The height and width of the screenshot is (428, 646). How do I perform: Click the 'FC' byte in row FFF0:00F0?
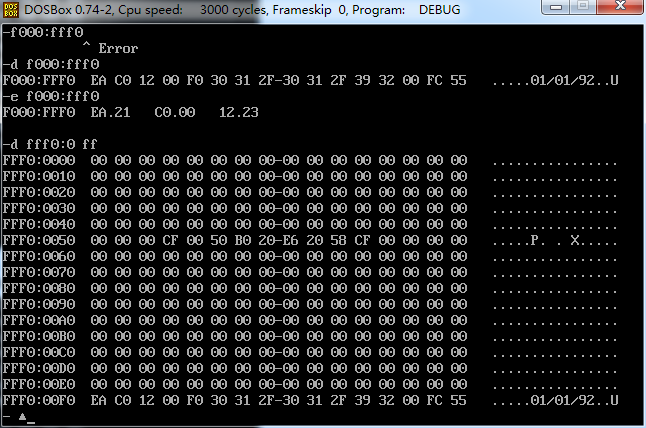[435, 400]
